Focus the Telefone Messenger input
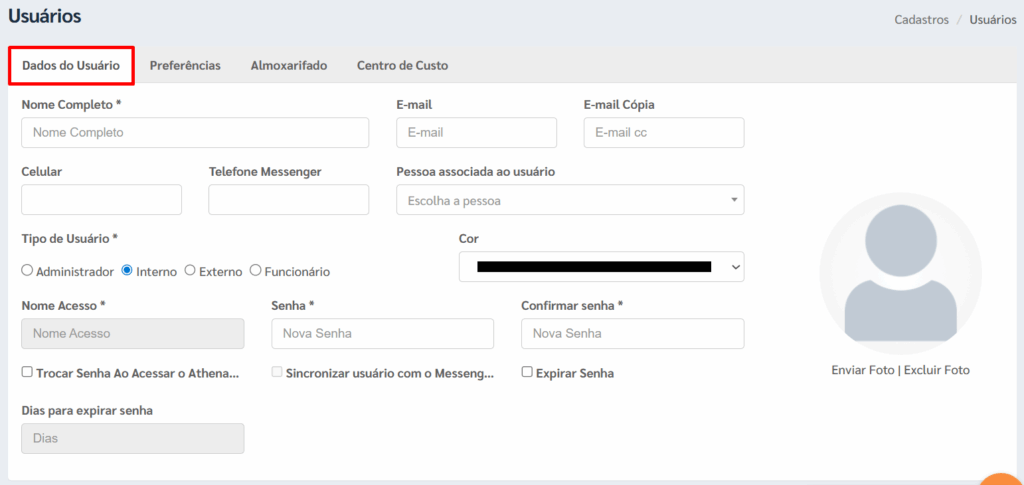1024x485 pixels. click(289, 200)
